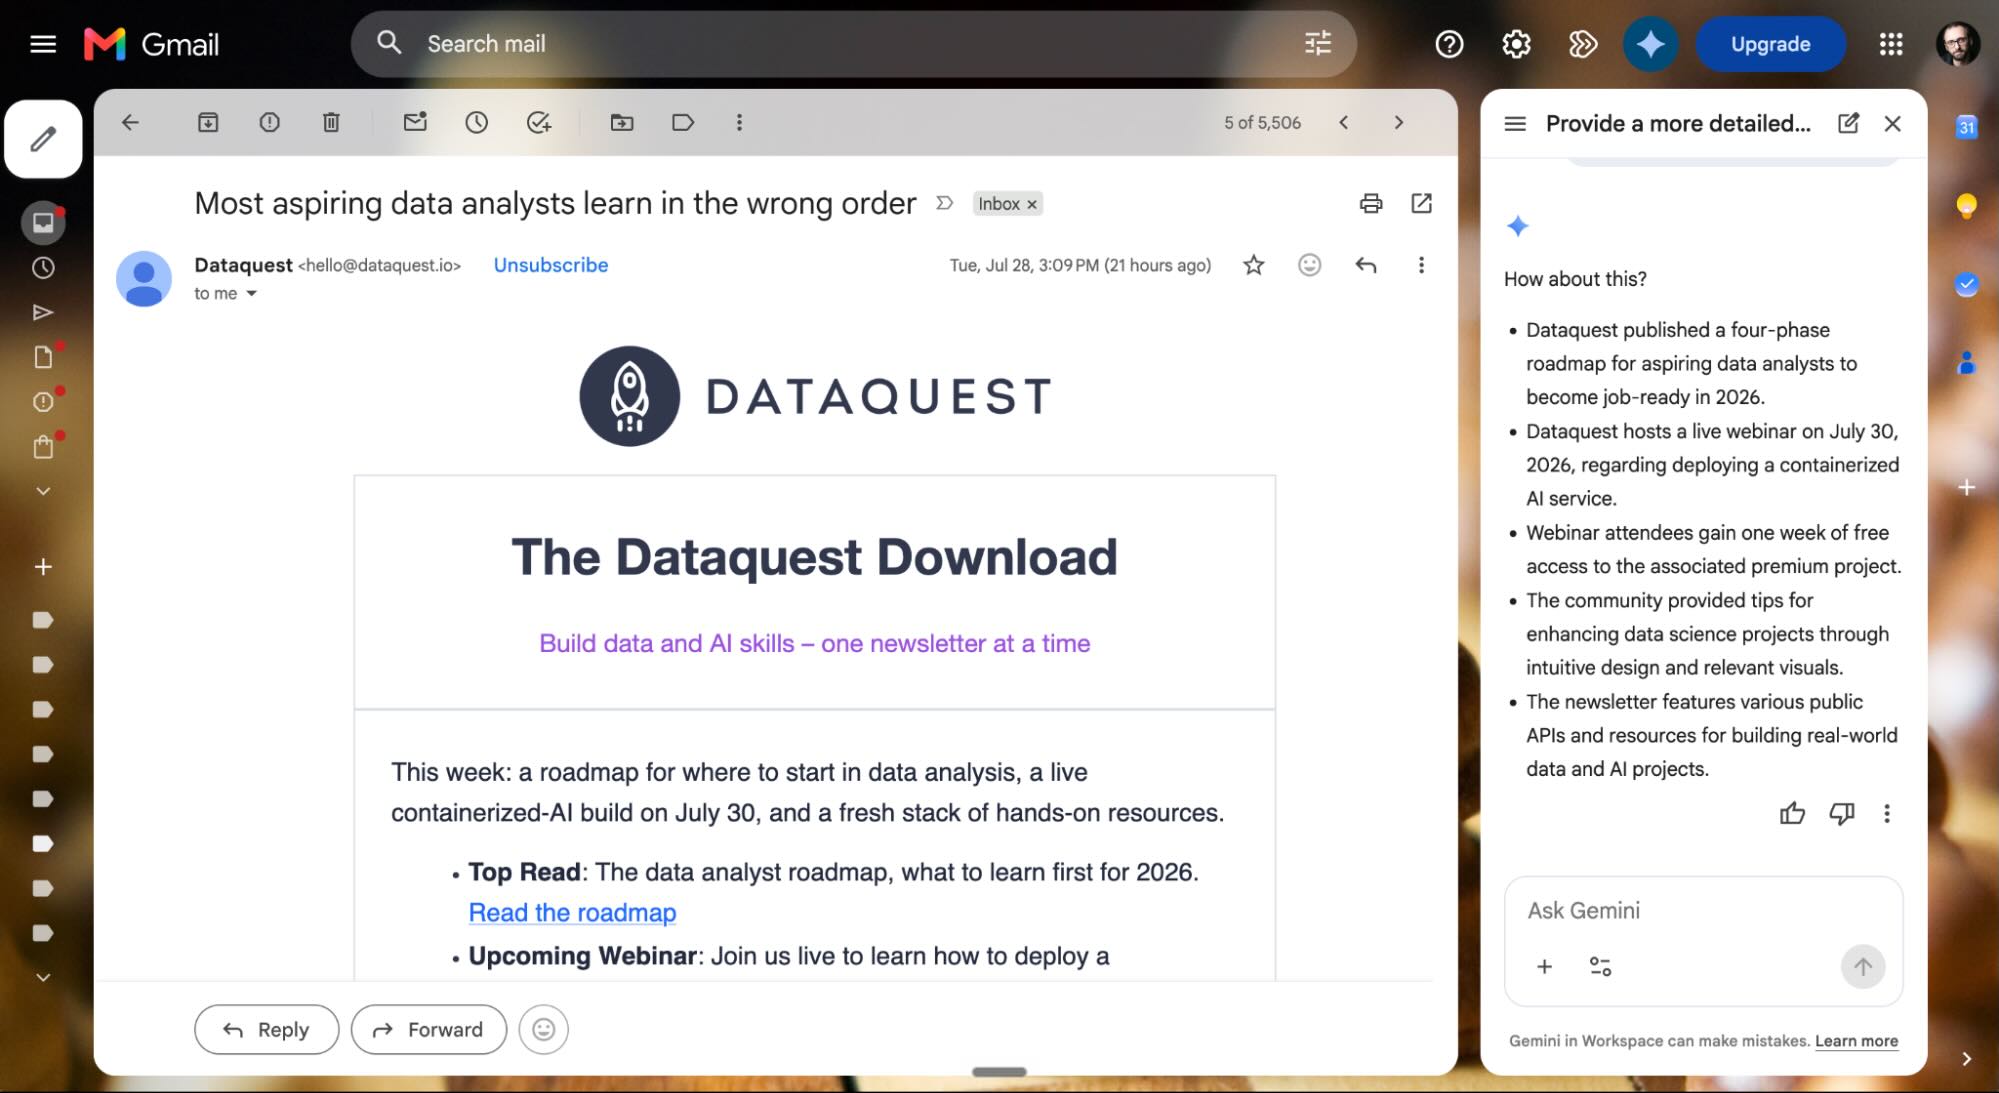The image size is (1999, 1093).
Task: Go to older email arrow
Action: (1399, 123)
